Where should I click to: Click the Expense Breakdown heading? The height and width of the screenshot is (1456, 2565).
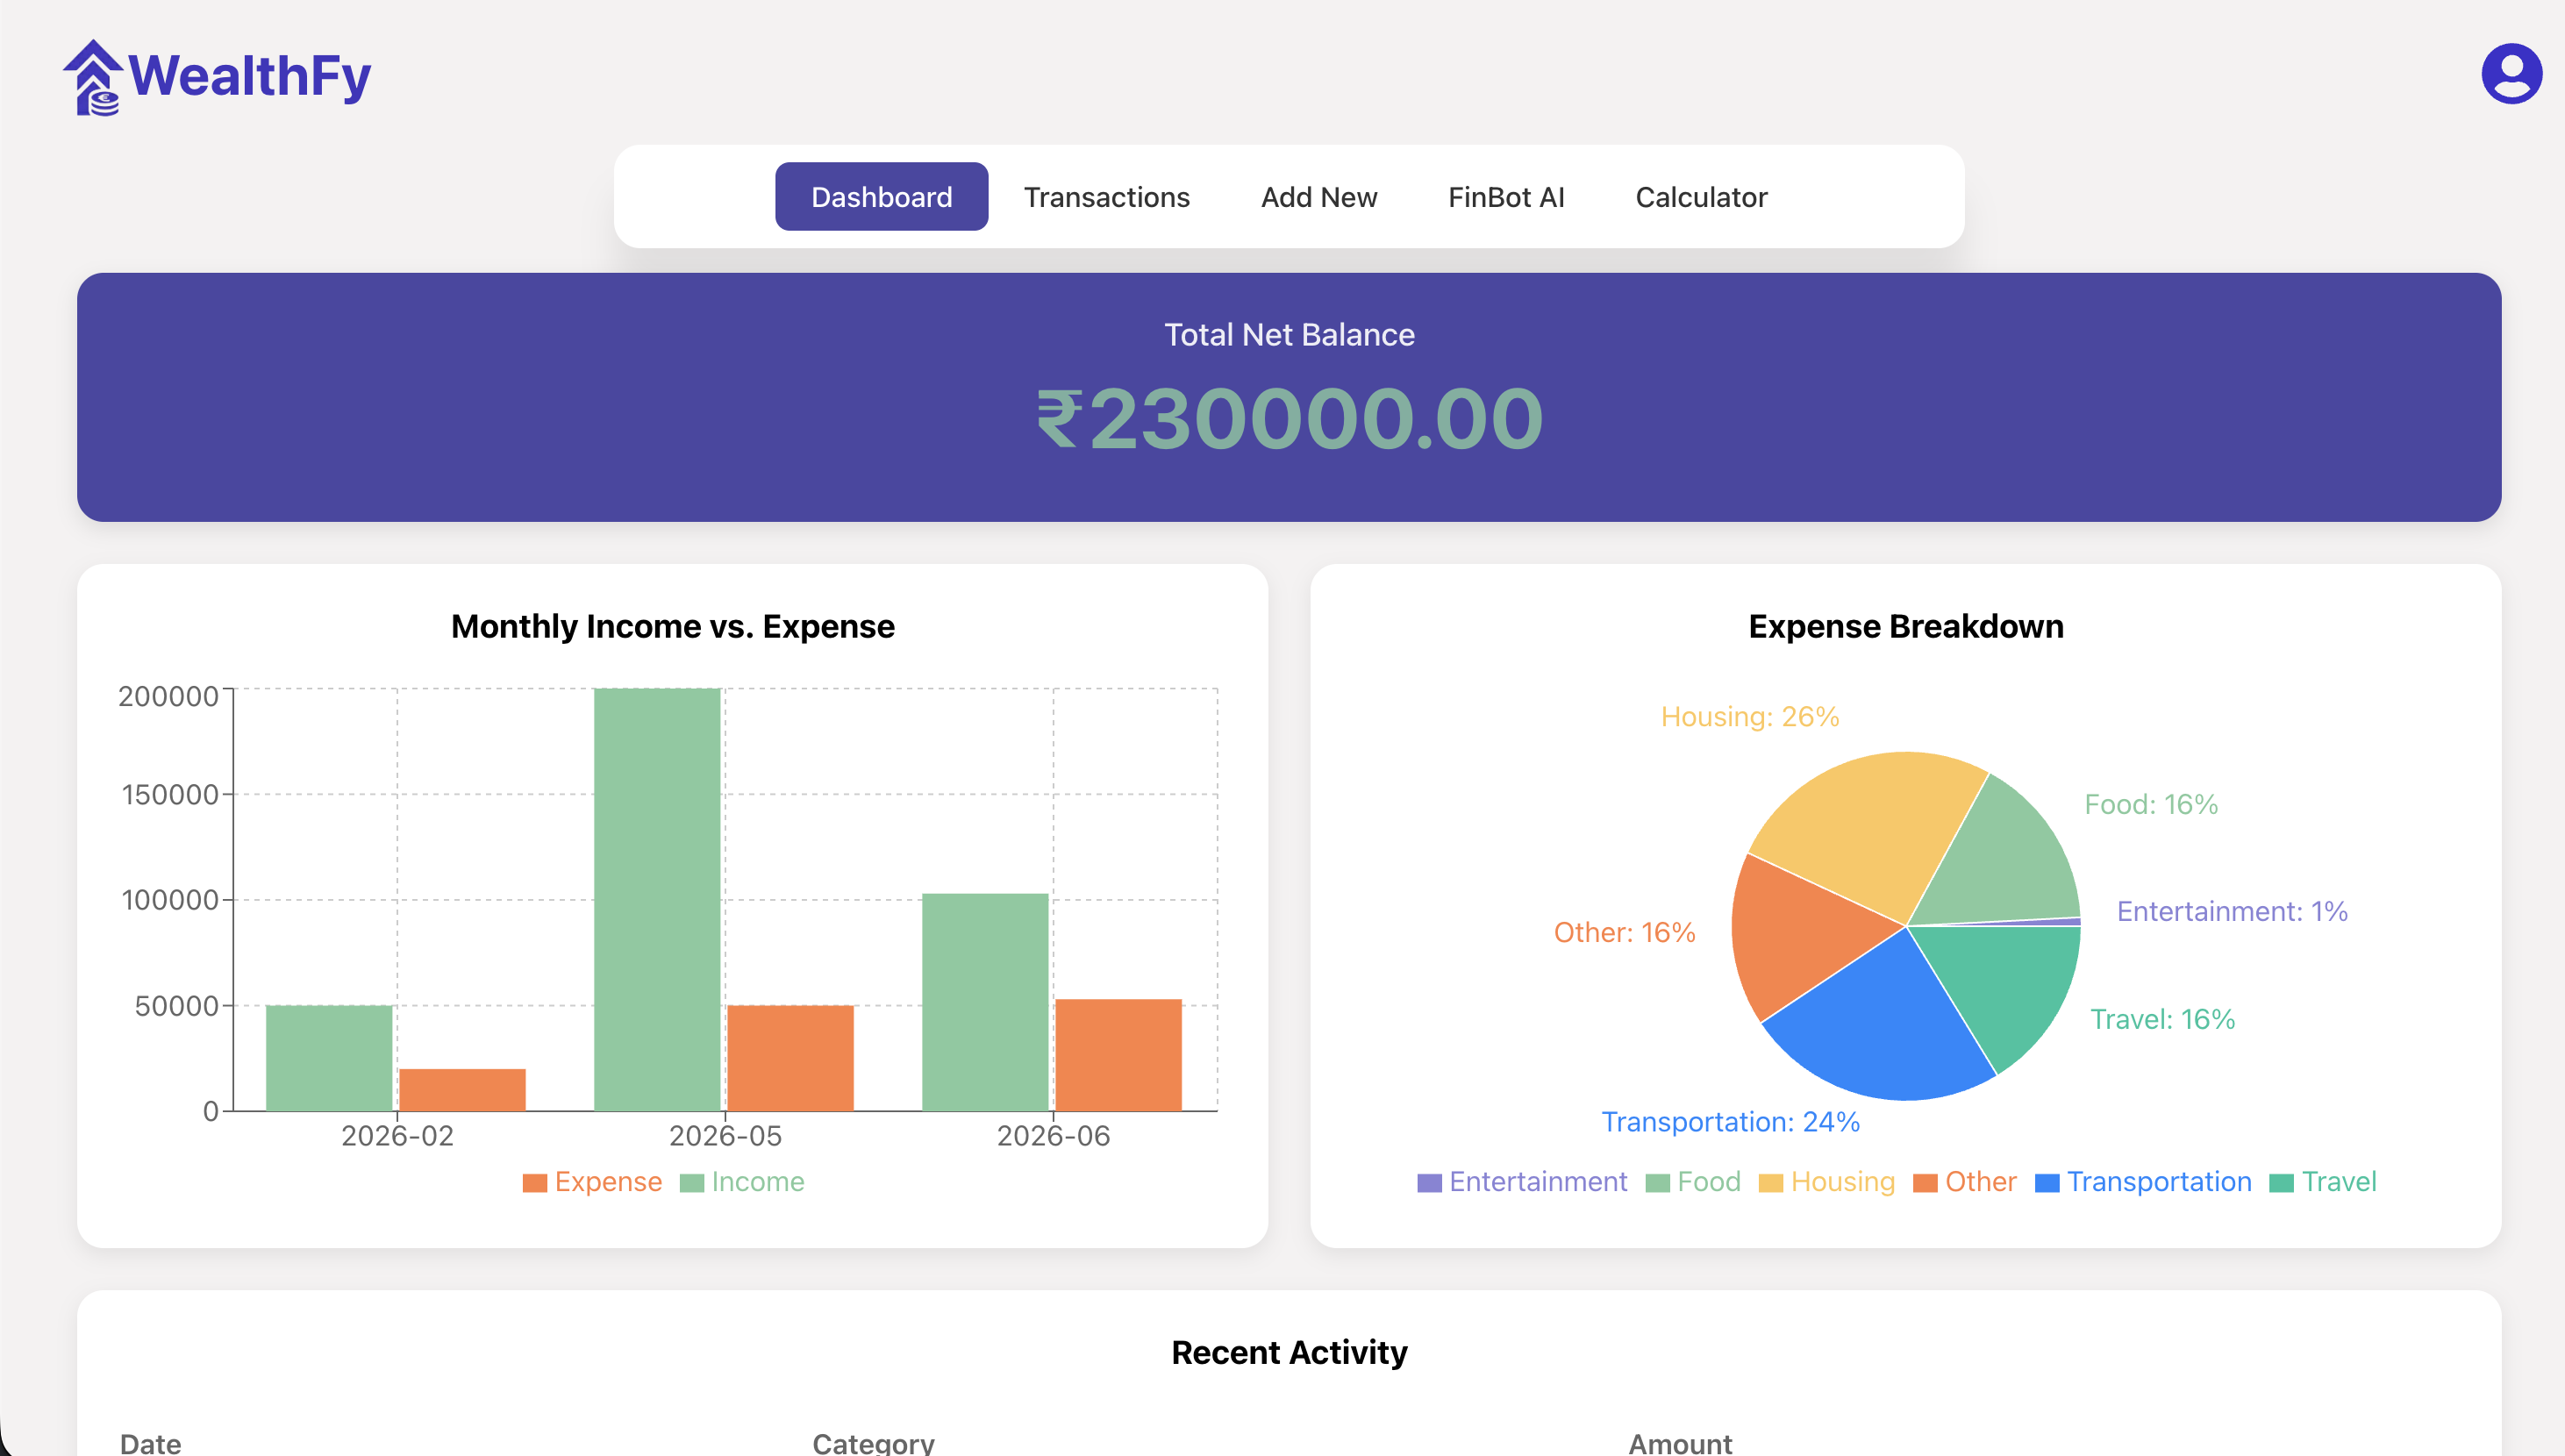point(1905,626)
